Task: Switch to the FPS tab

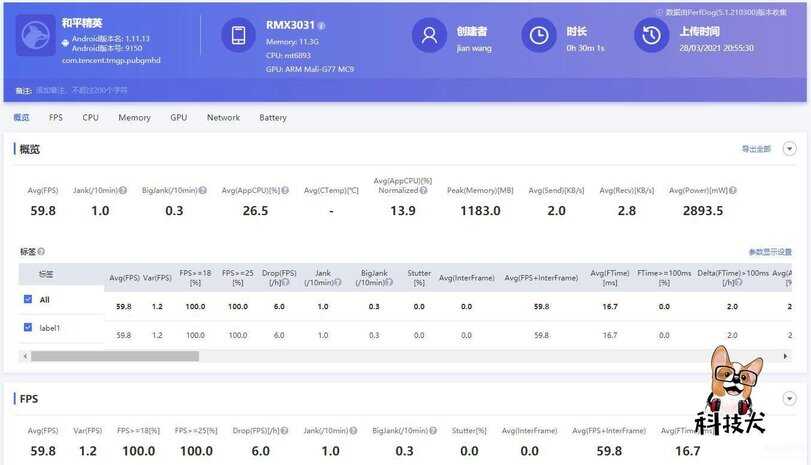Action: pyautogui.click(x=56, y=117)
